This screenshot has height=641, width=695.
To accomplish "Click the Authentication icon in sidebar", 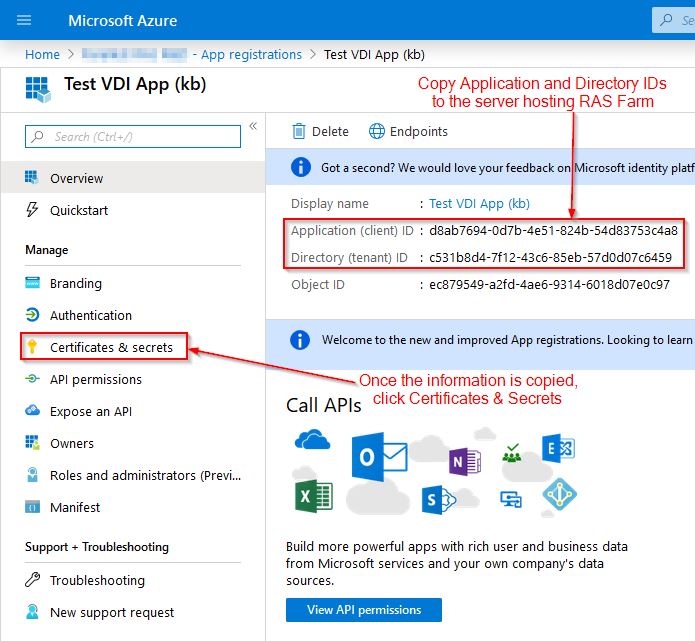I will 33,315.
